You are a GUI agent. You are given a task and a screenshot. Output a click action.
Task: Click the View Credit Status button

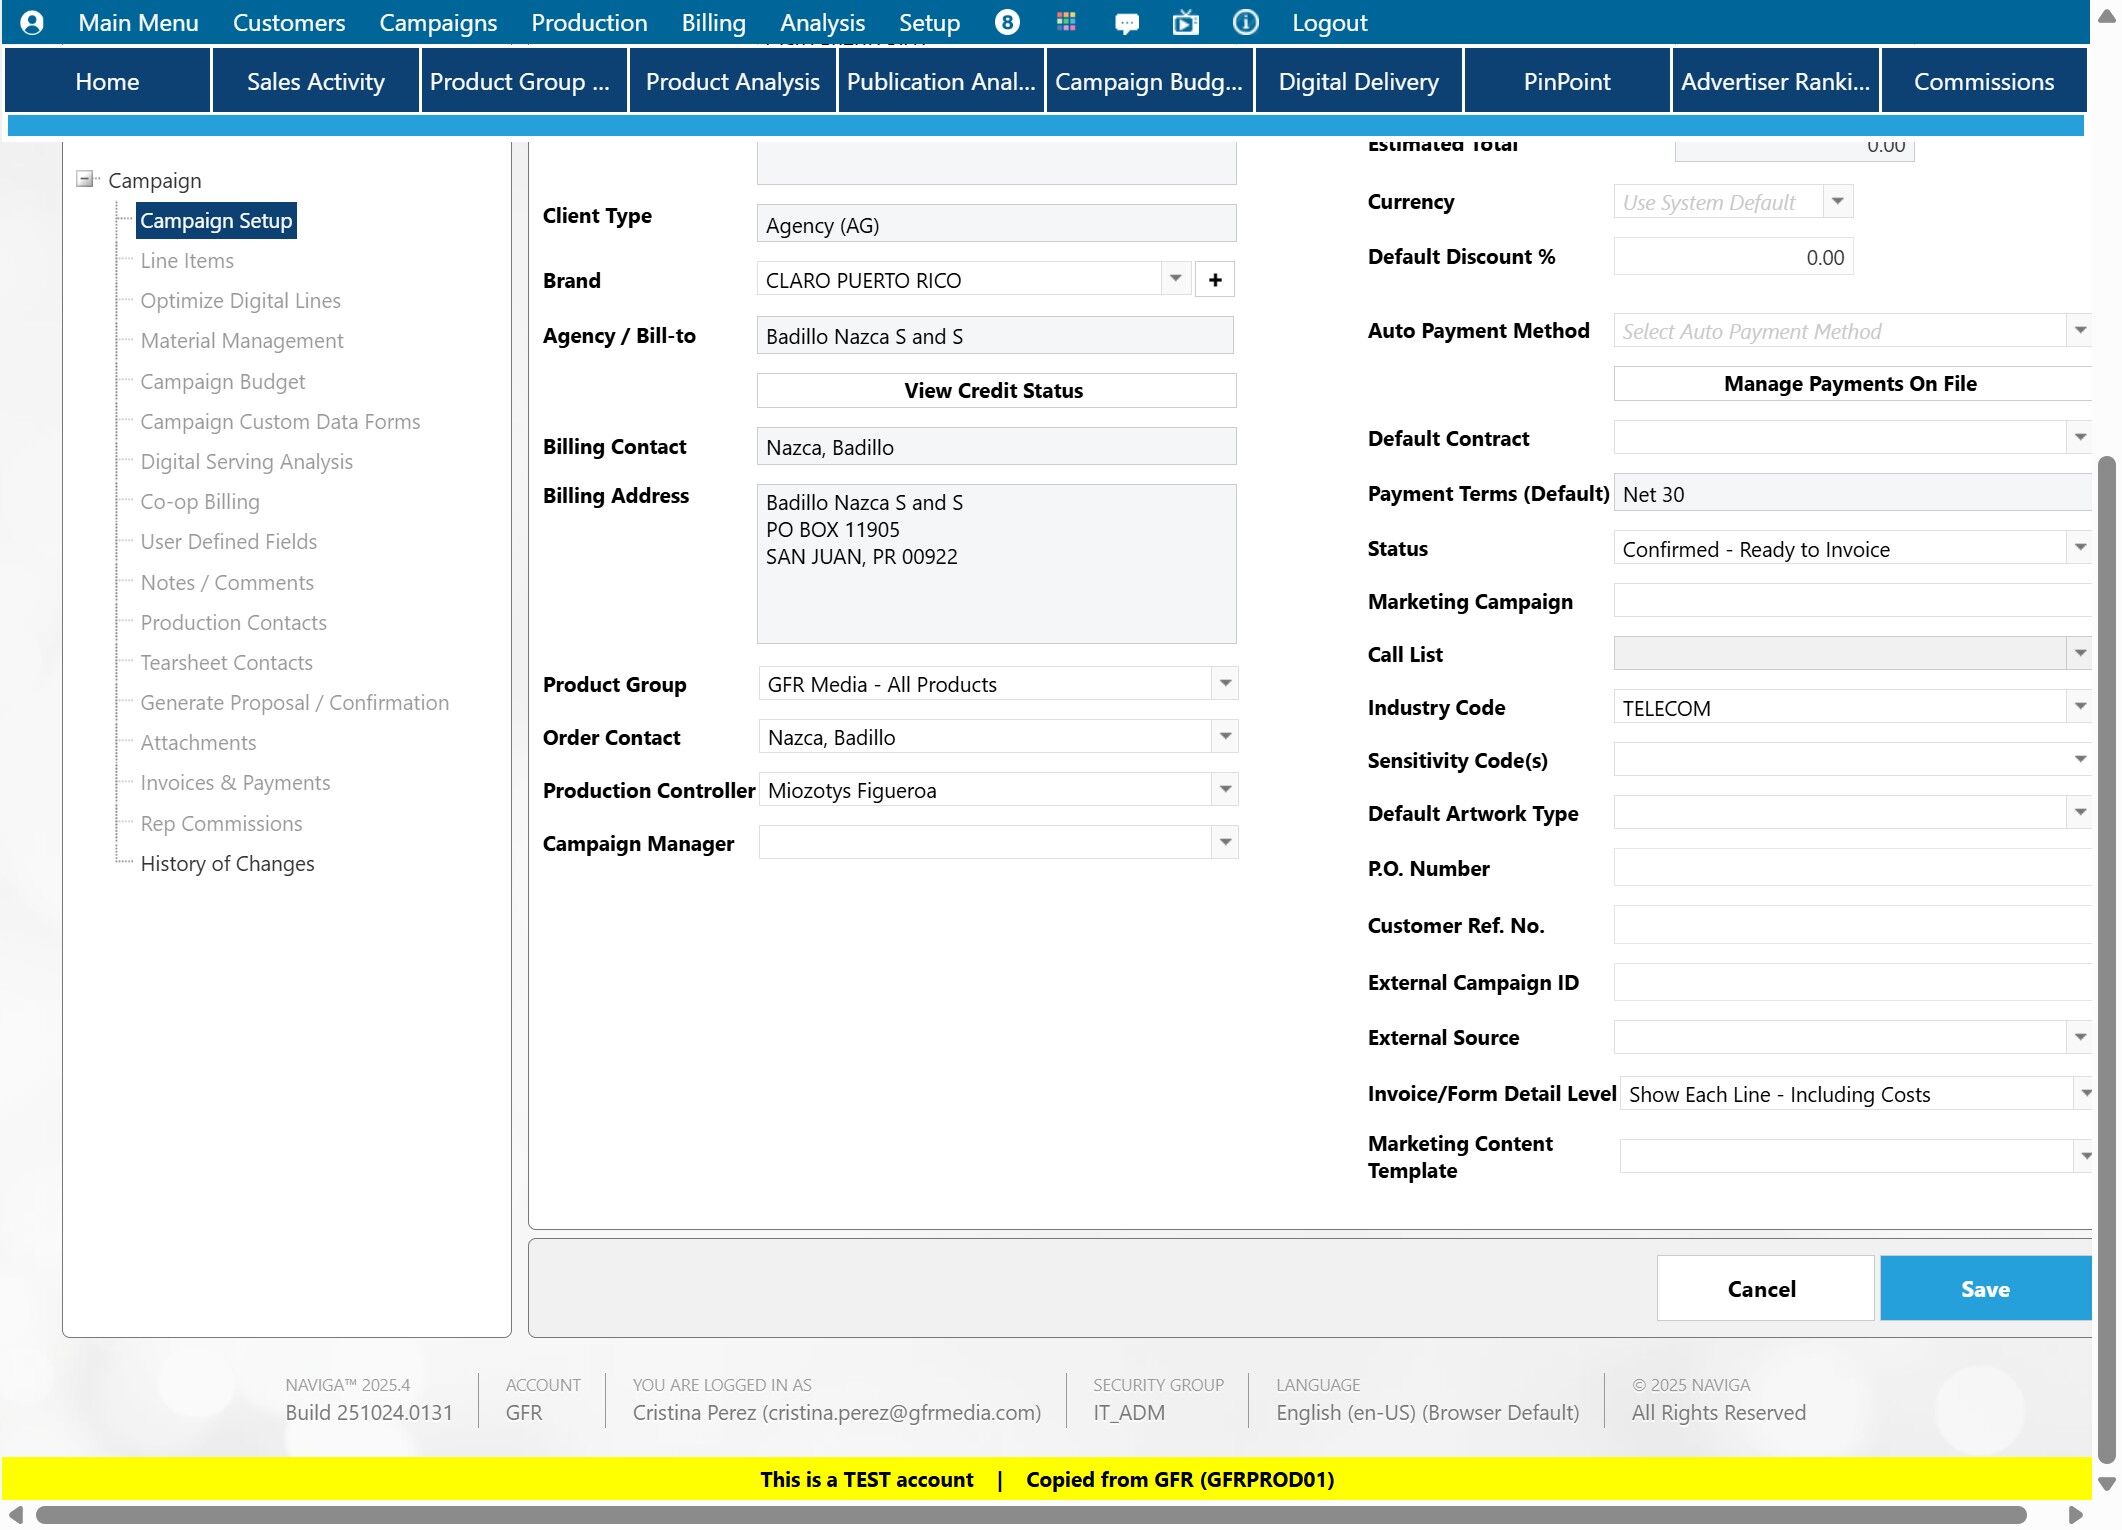(995, 390)
